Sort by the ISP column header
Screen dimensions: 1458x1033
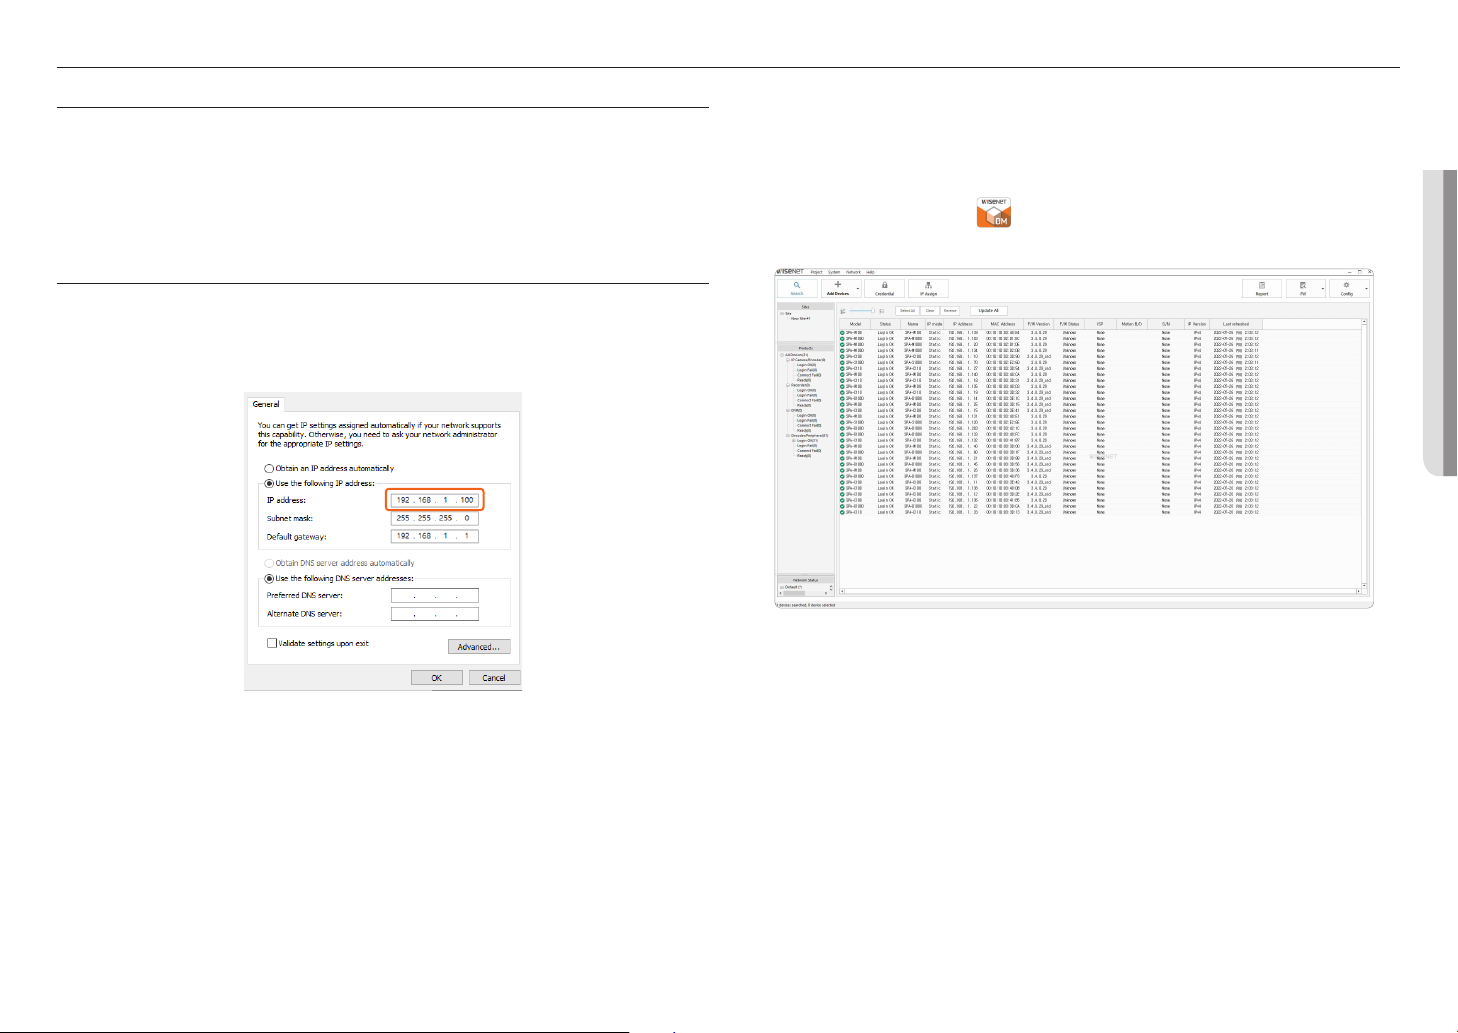1100,324
